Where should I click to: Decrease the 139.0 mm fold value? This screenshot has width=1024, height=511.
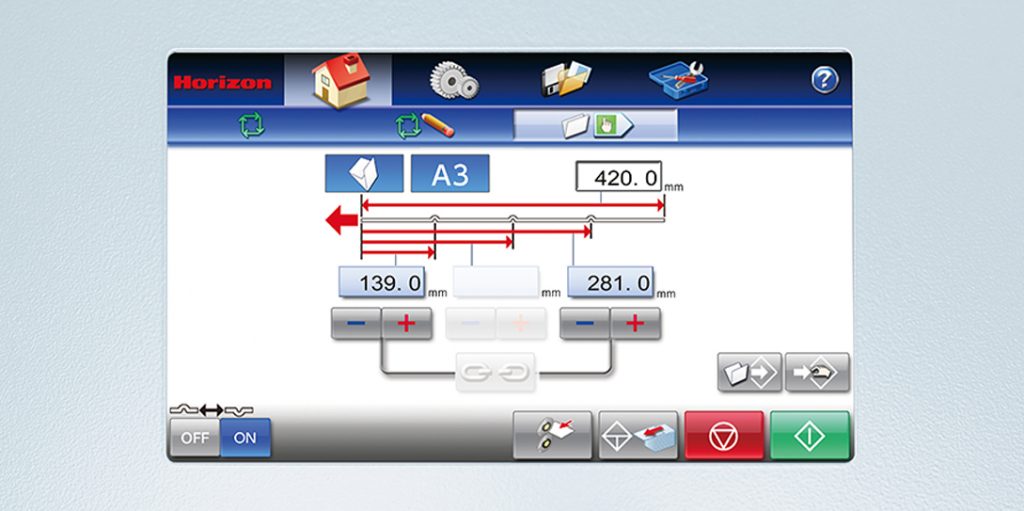pyautogui.click(x=356, y=323)
